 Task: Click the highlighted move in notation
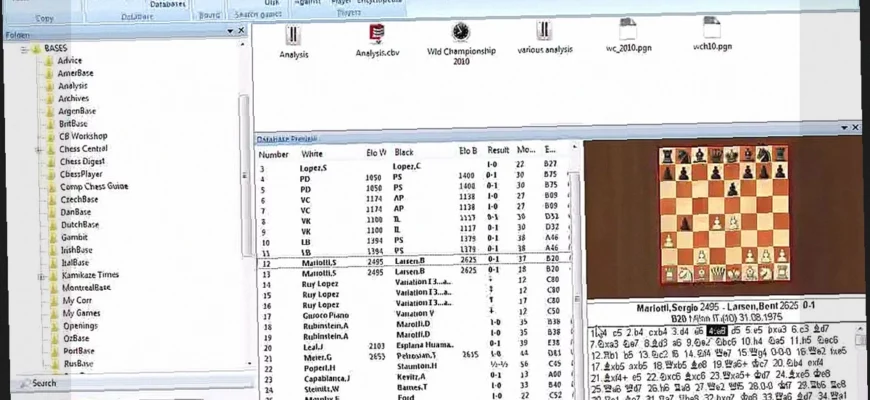716,331
